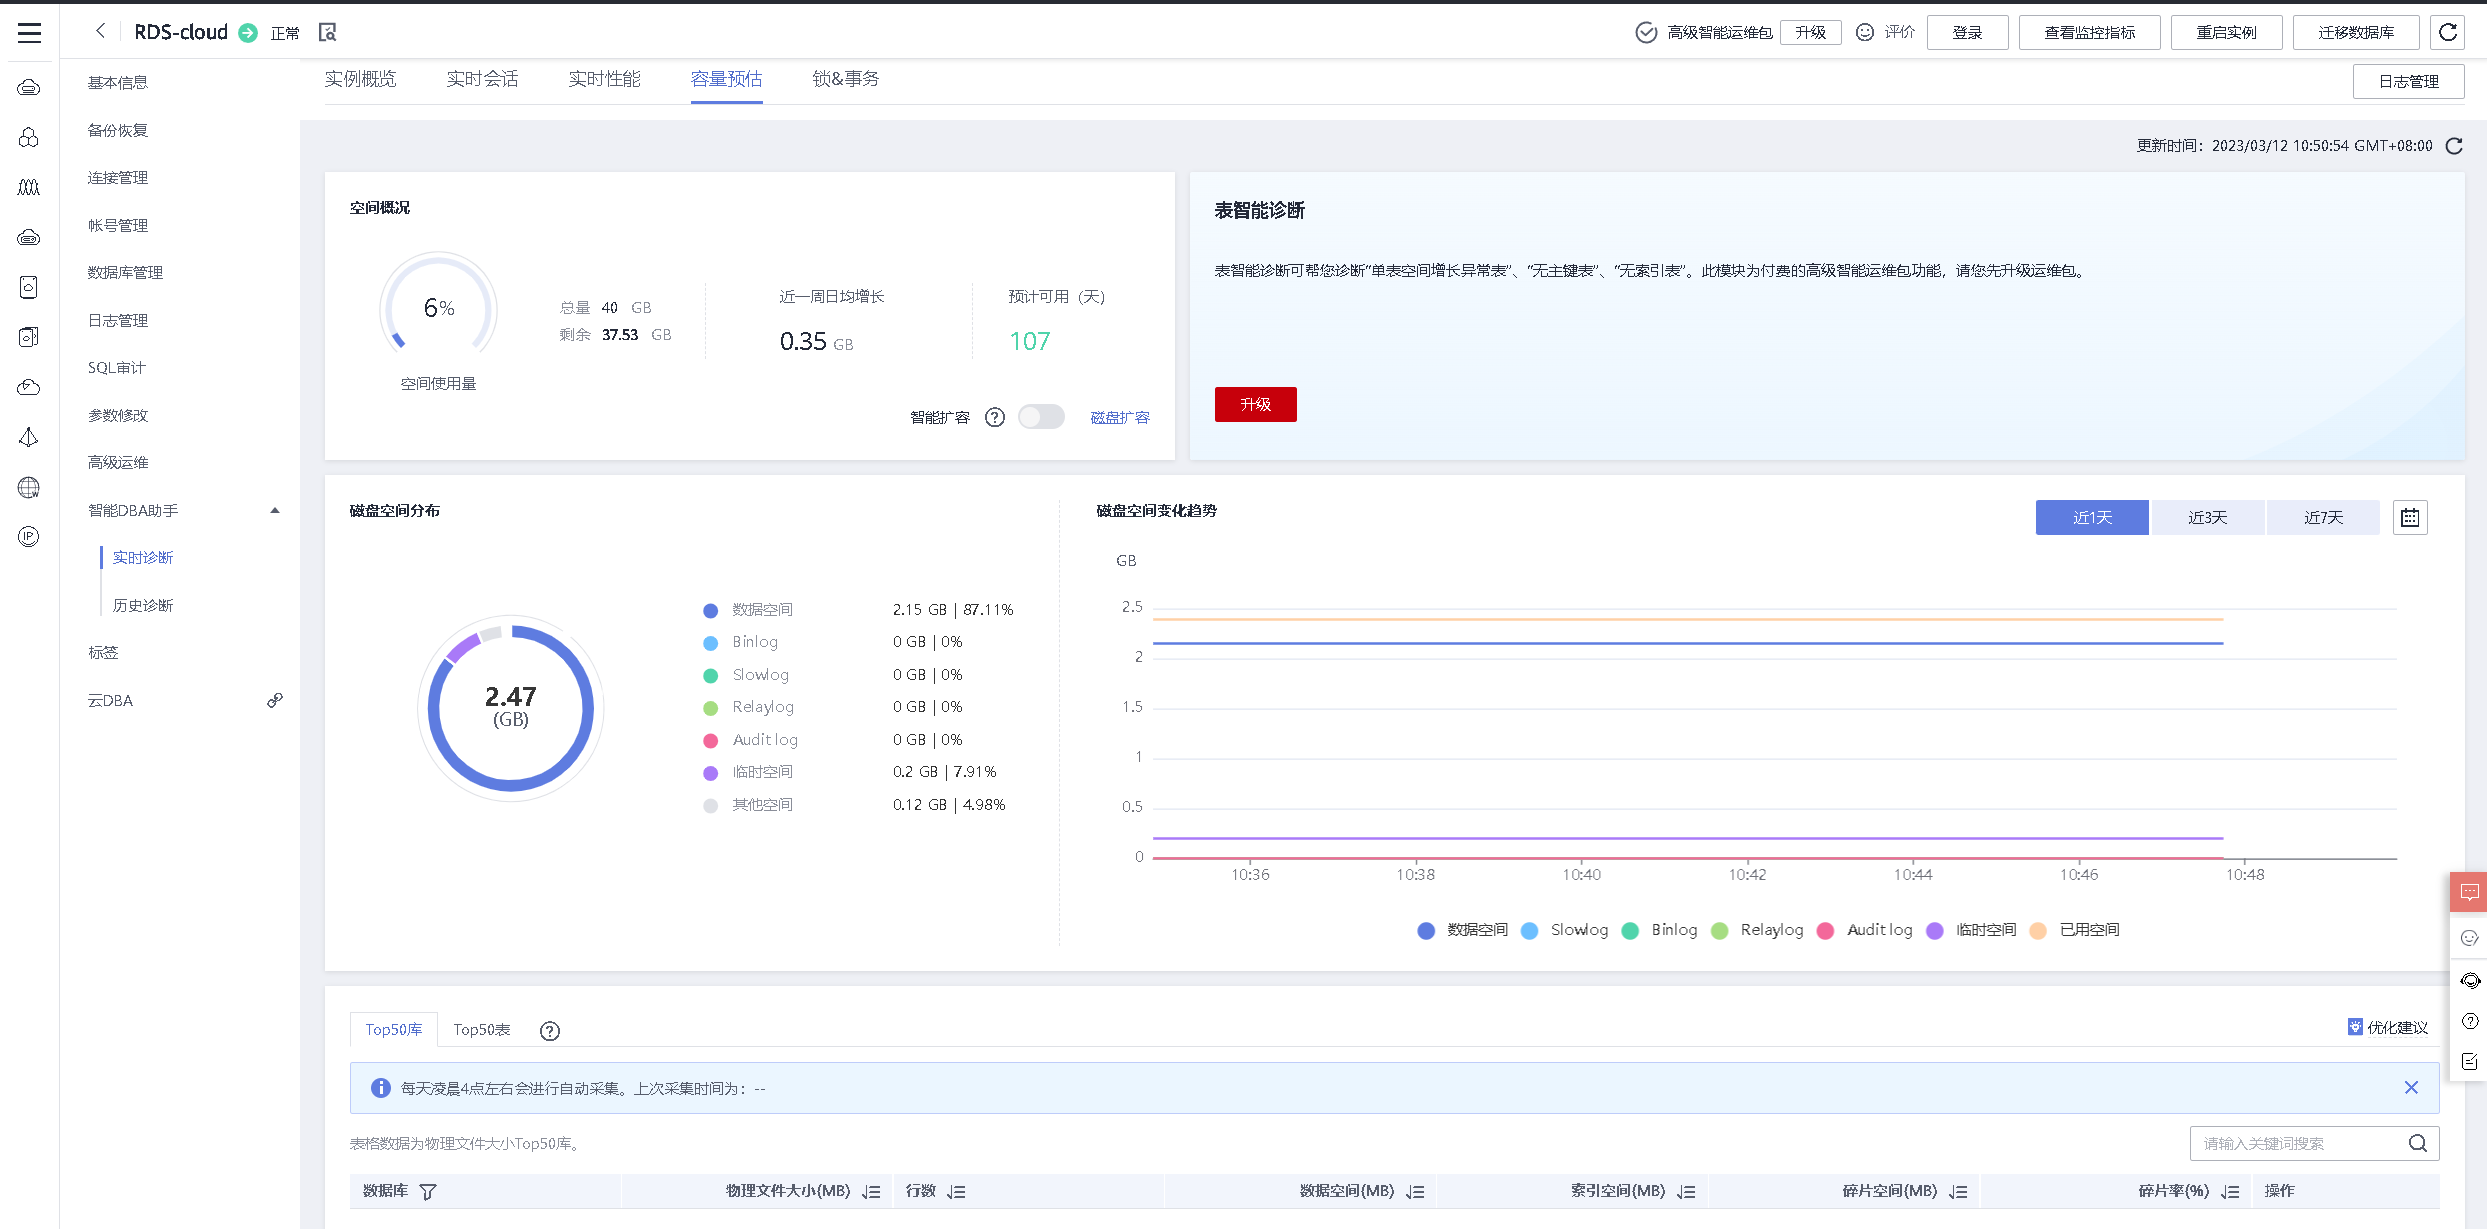Open the calendar date picker icon

click(x=2410, y=517)
